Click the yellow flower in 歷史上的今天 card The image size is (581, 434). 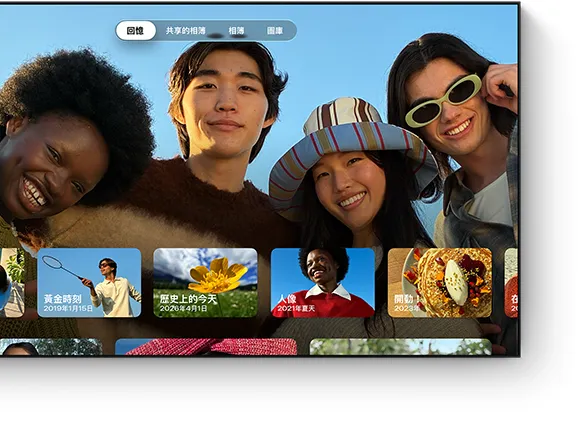pos(218,276)
